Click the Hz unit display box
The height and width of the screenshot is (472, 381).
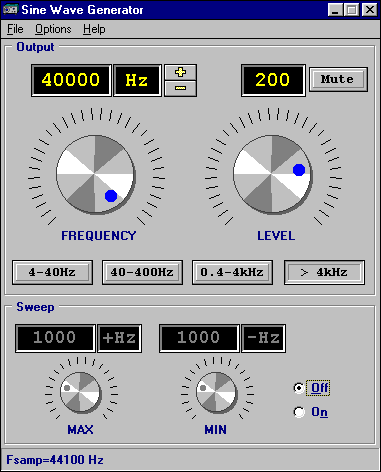click(x=137, y=80)
